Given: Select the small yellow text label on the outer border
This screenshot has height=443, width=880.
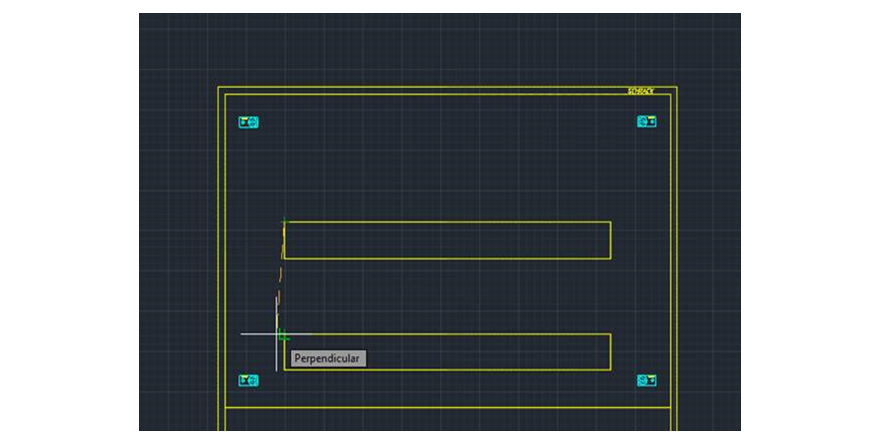Looking at the screenshot, I should click(641, 91).
